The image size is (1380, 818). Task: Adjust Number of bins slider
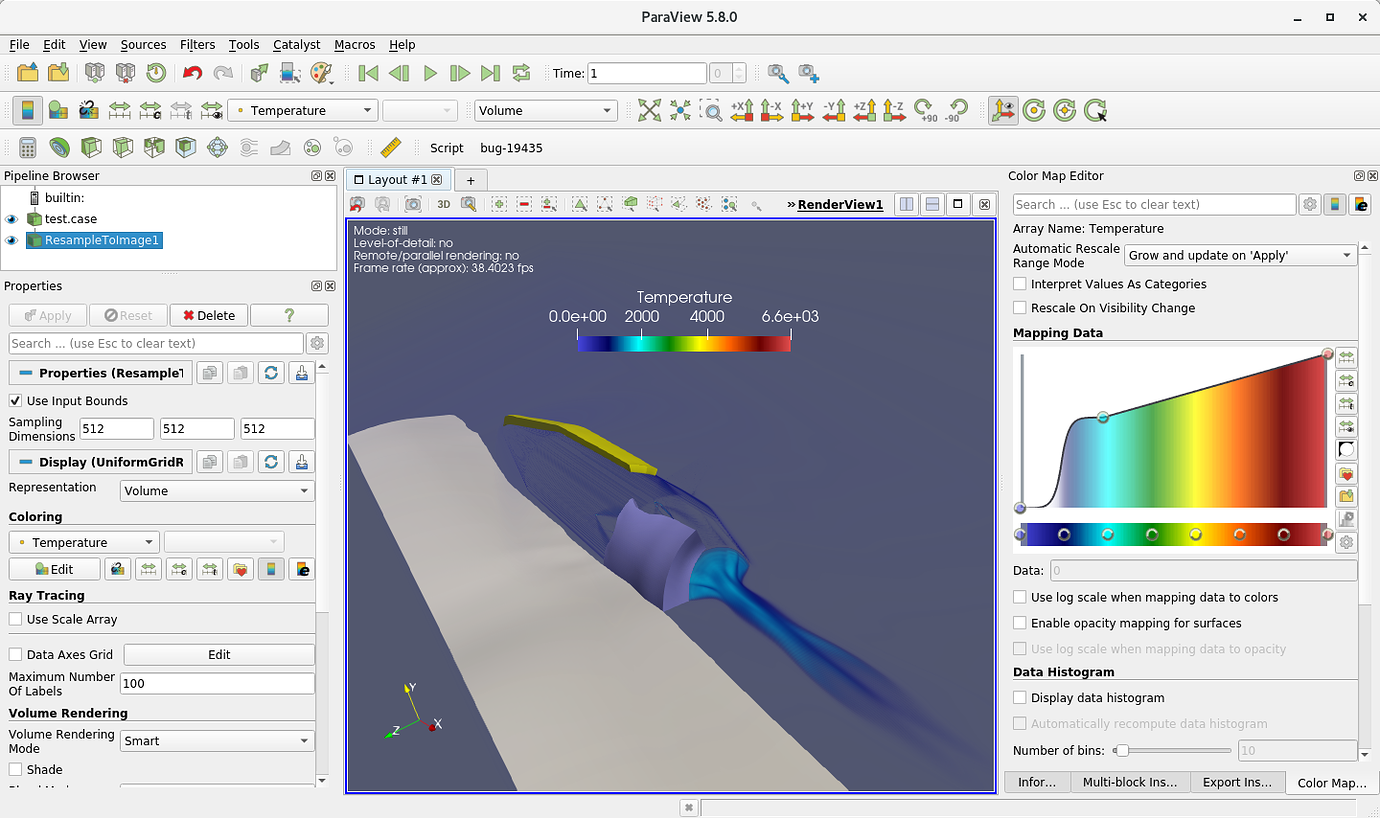1122,750
